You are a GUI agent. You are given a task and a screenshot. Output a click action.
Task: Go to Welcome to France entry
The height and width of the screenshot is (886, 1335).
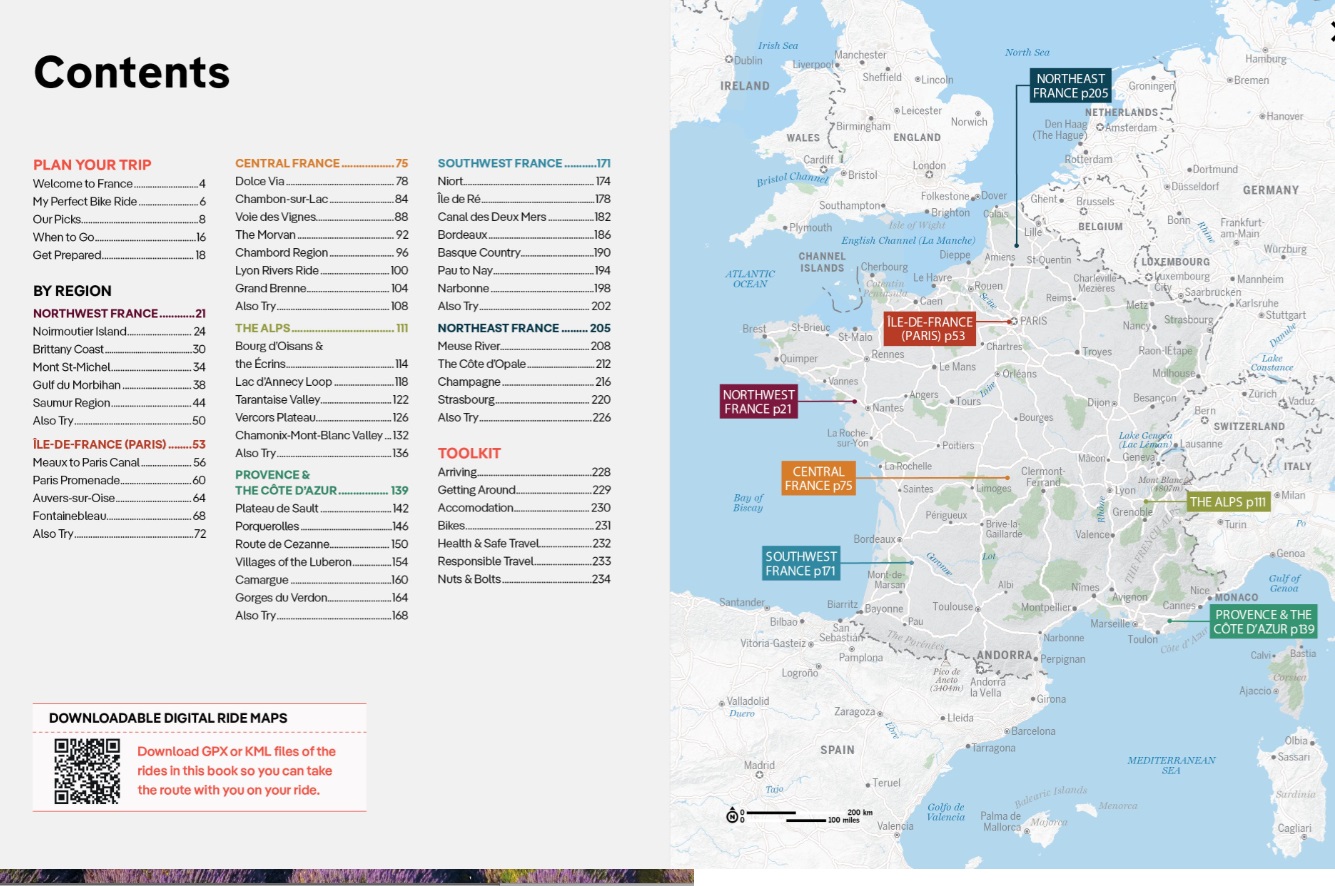[x=118, y=184]
